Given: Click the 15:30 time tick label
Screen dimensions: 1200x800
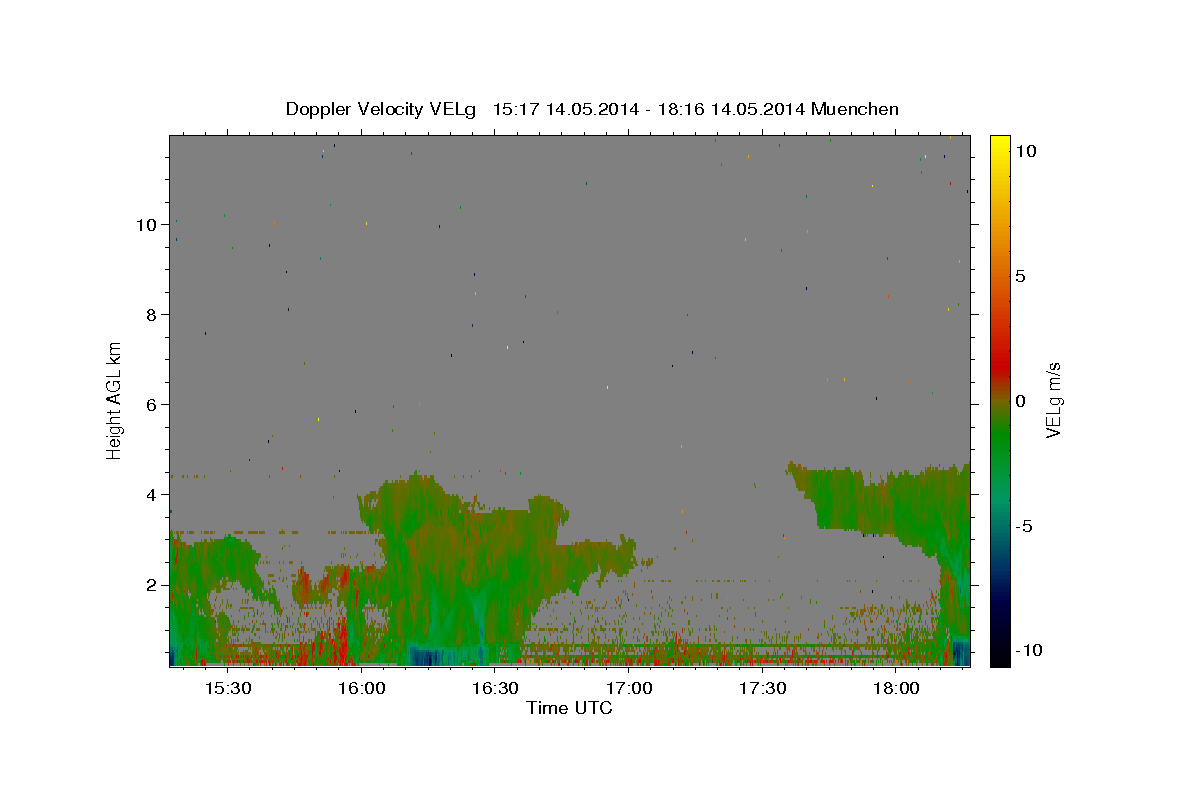Looking at the screenshot, I should click(228, 689).
